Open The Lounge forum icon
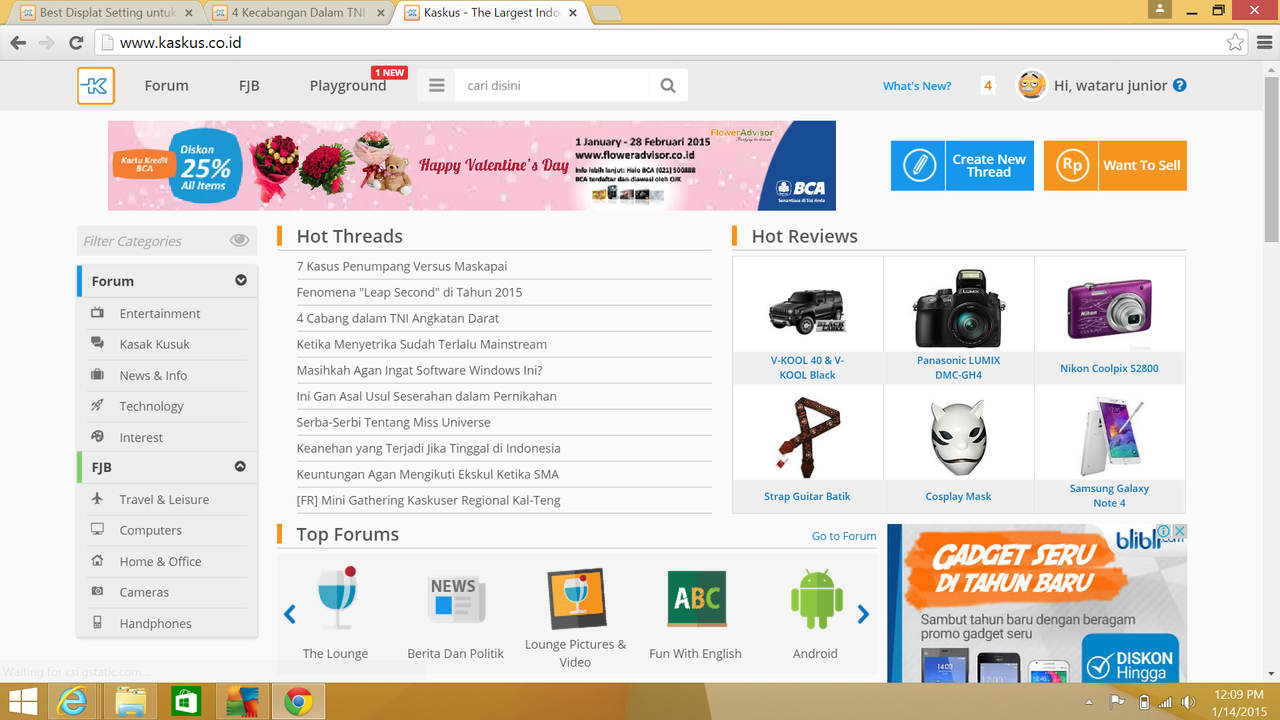The width and height of the screenshot is (1280, 720). (336, 597)
